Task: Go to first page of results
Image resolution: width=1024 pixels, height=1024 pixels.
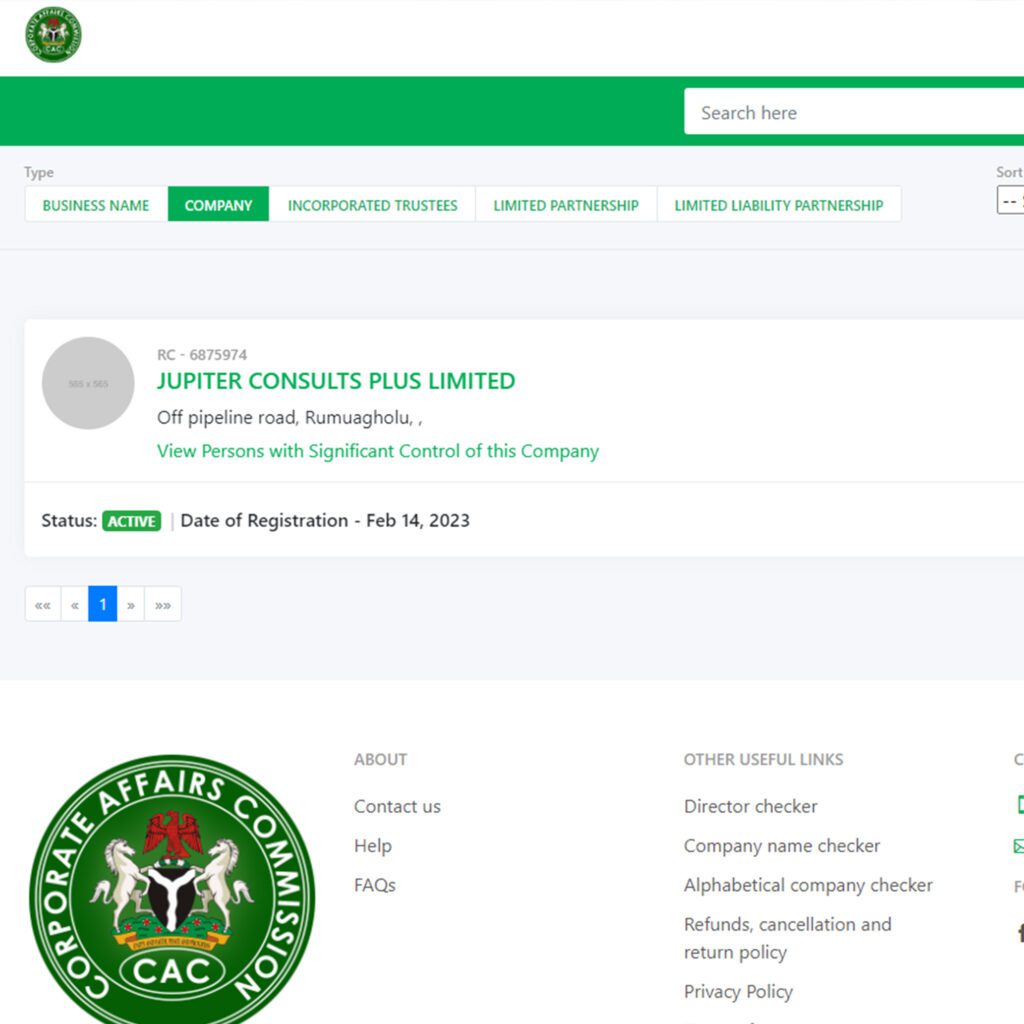Action: click(x=43, y=604)
